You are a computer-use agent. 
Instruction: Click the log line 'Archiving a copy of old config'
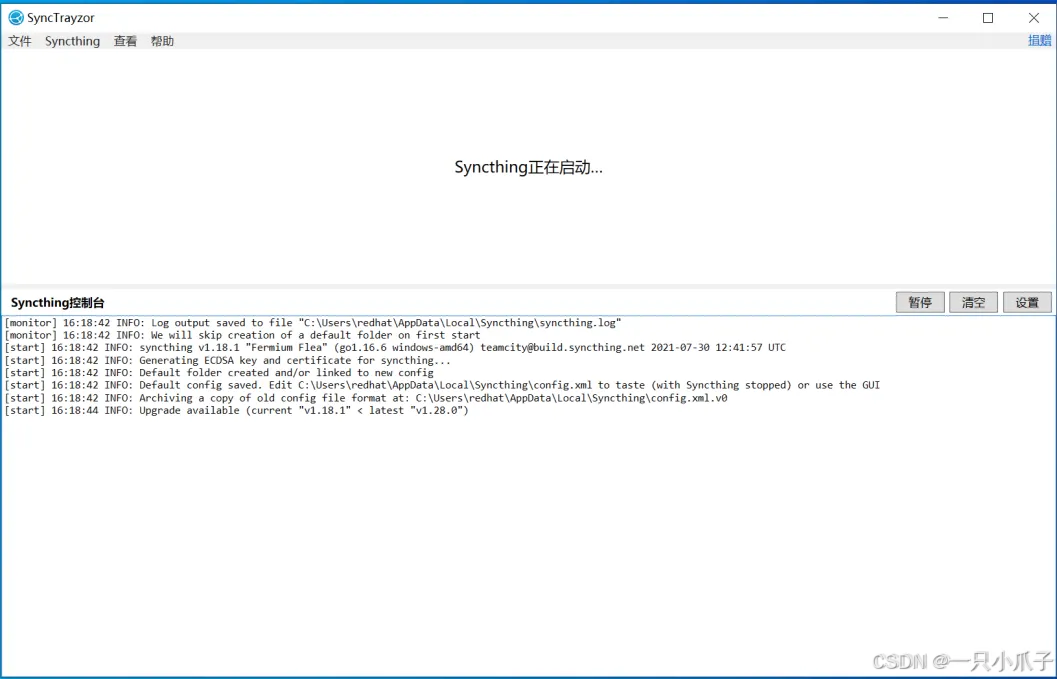coord(366,398)
